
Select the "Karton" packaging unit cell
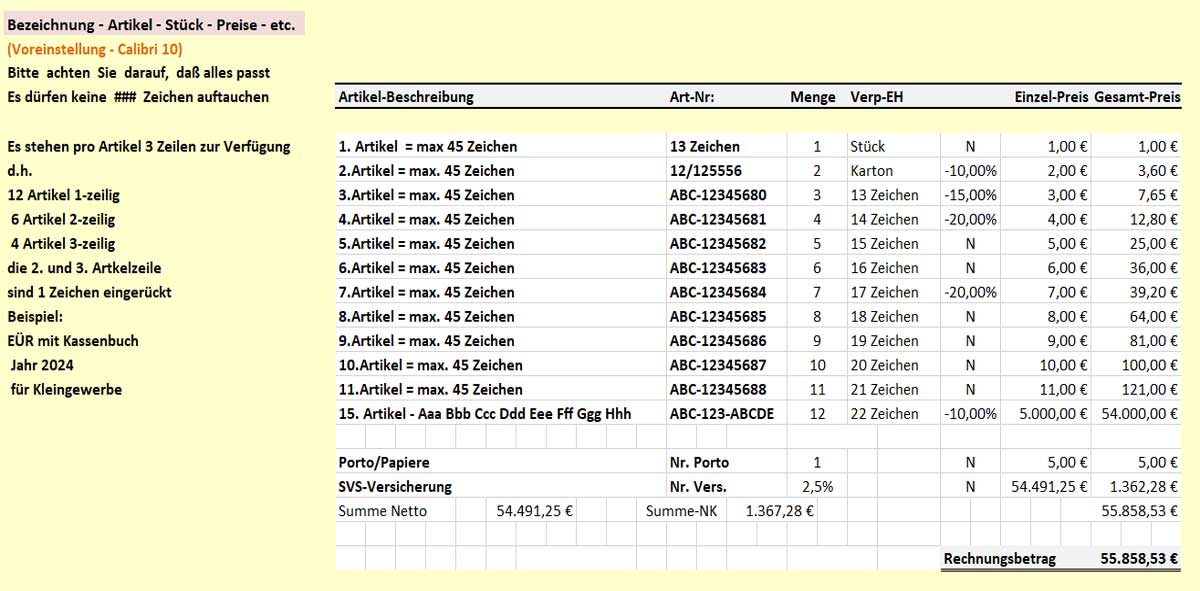tap(872, 171)
